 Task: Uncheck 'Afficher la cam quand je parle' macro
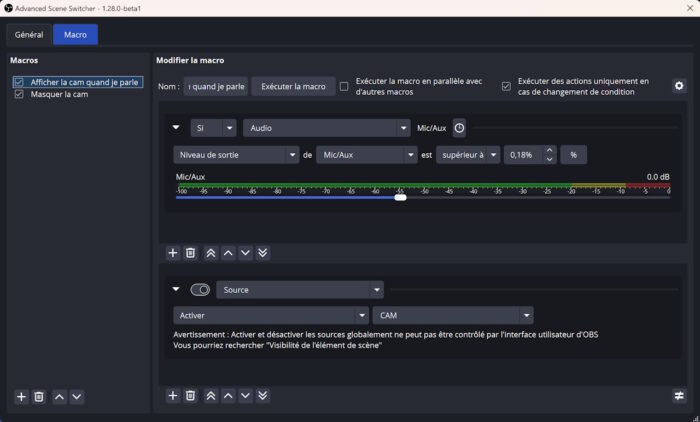(19, 82)
